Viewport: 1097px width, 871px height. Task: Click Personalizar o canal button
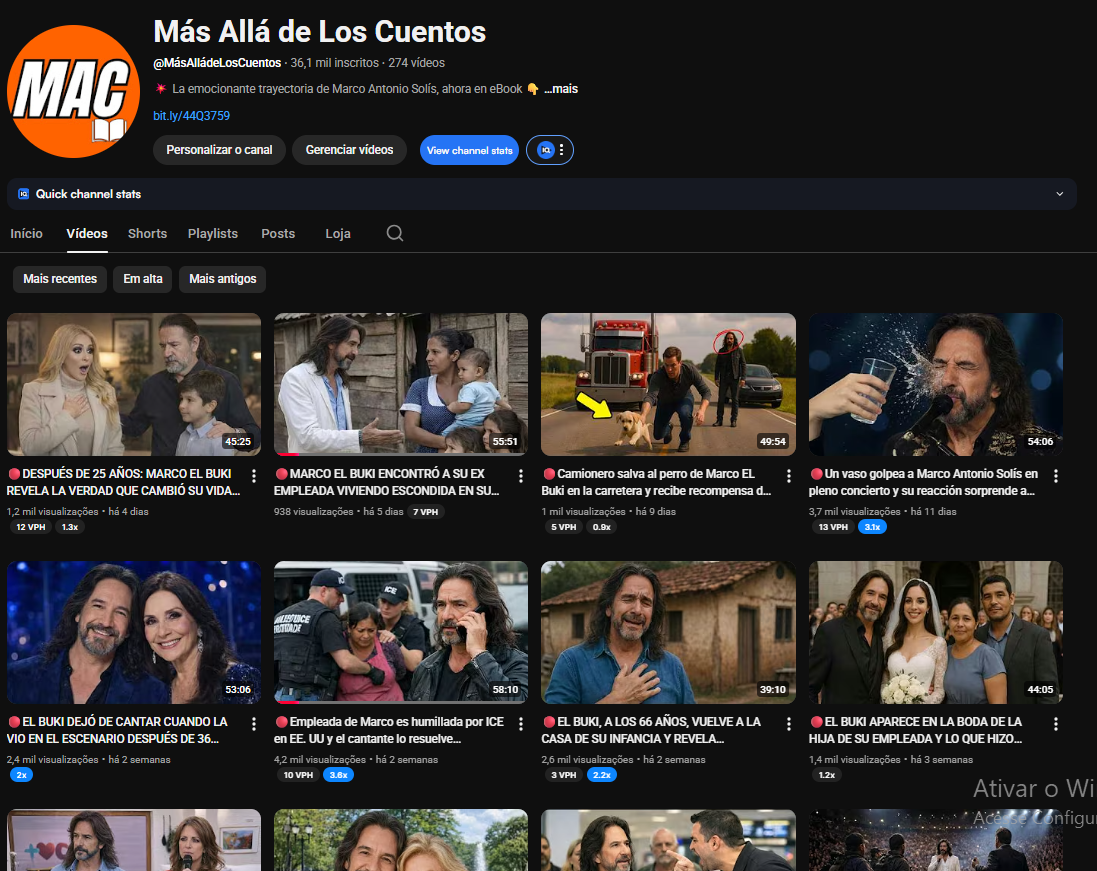[219, 150]
